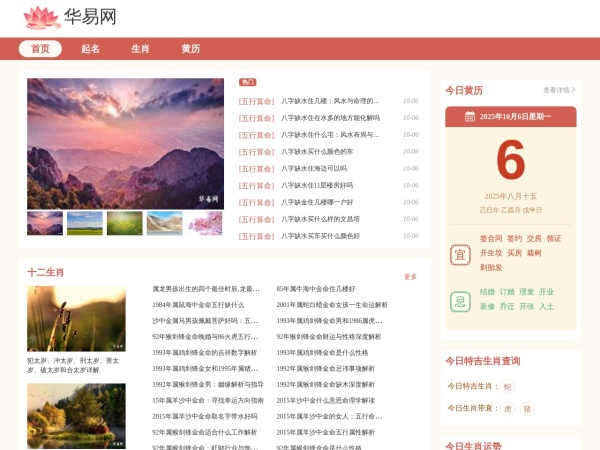Click lunar date 2025年八月十五
Screen dimensions: 600x450
click(x=510, y=196)
